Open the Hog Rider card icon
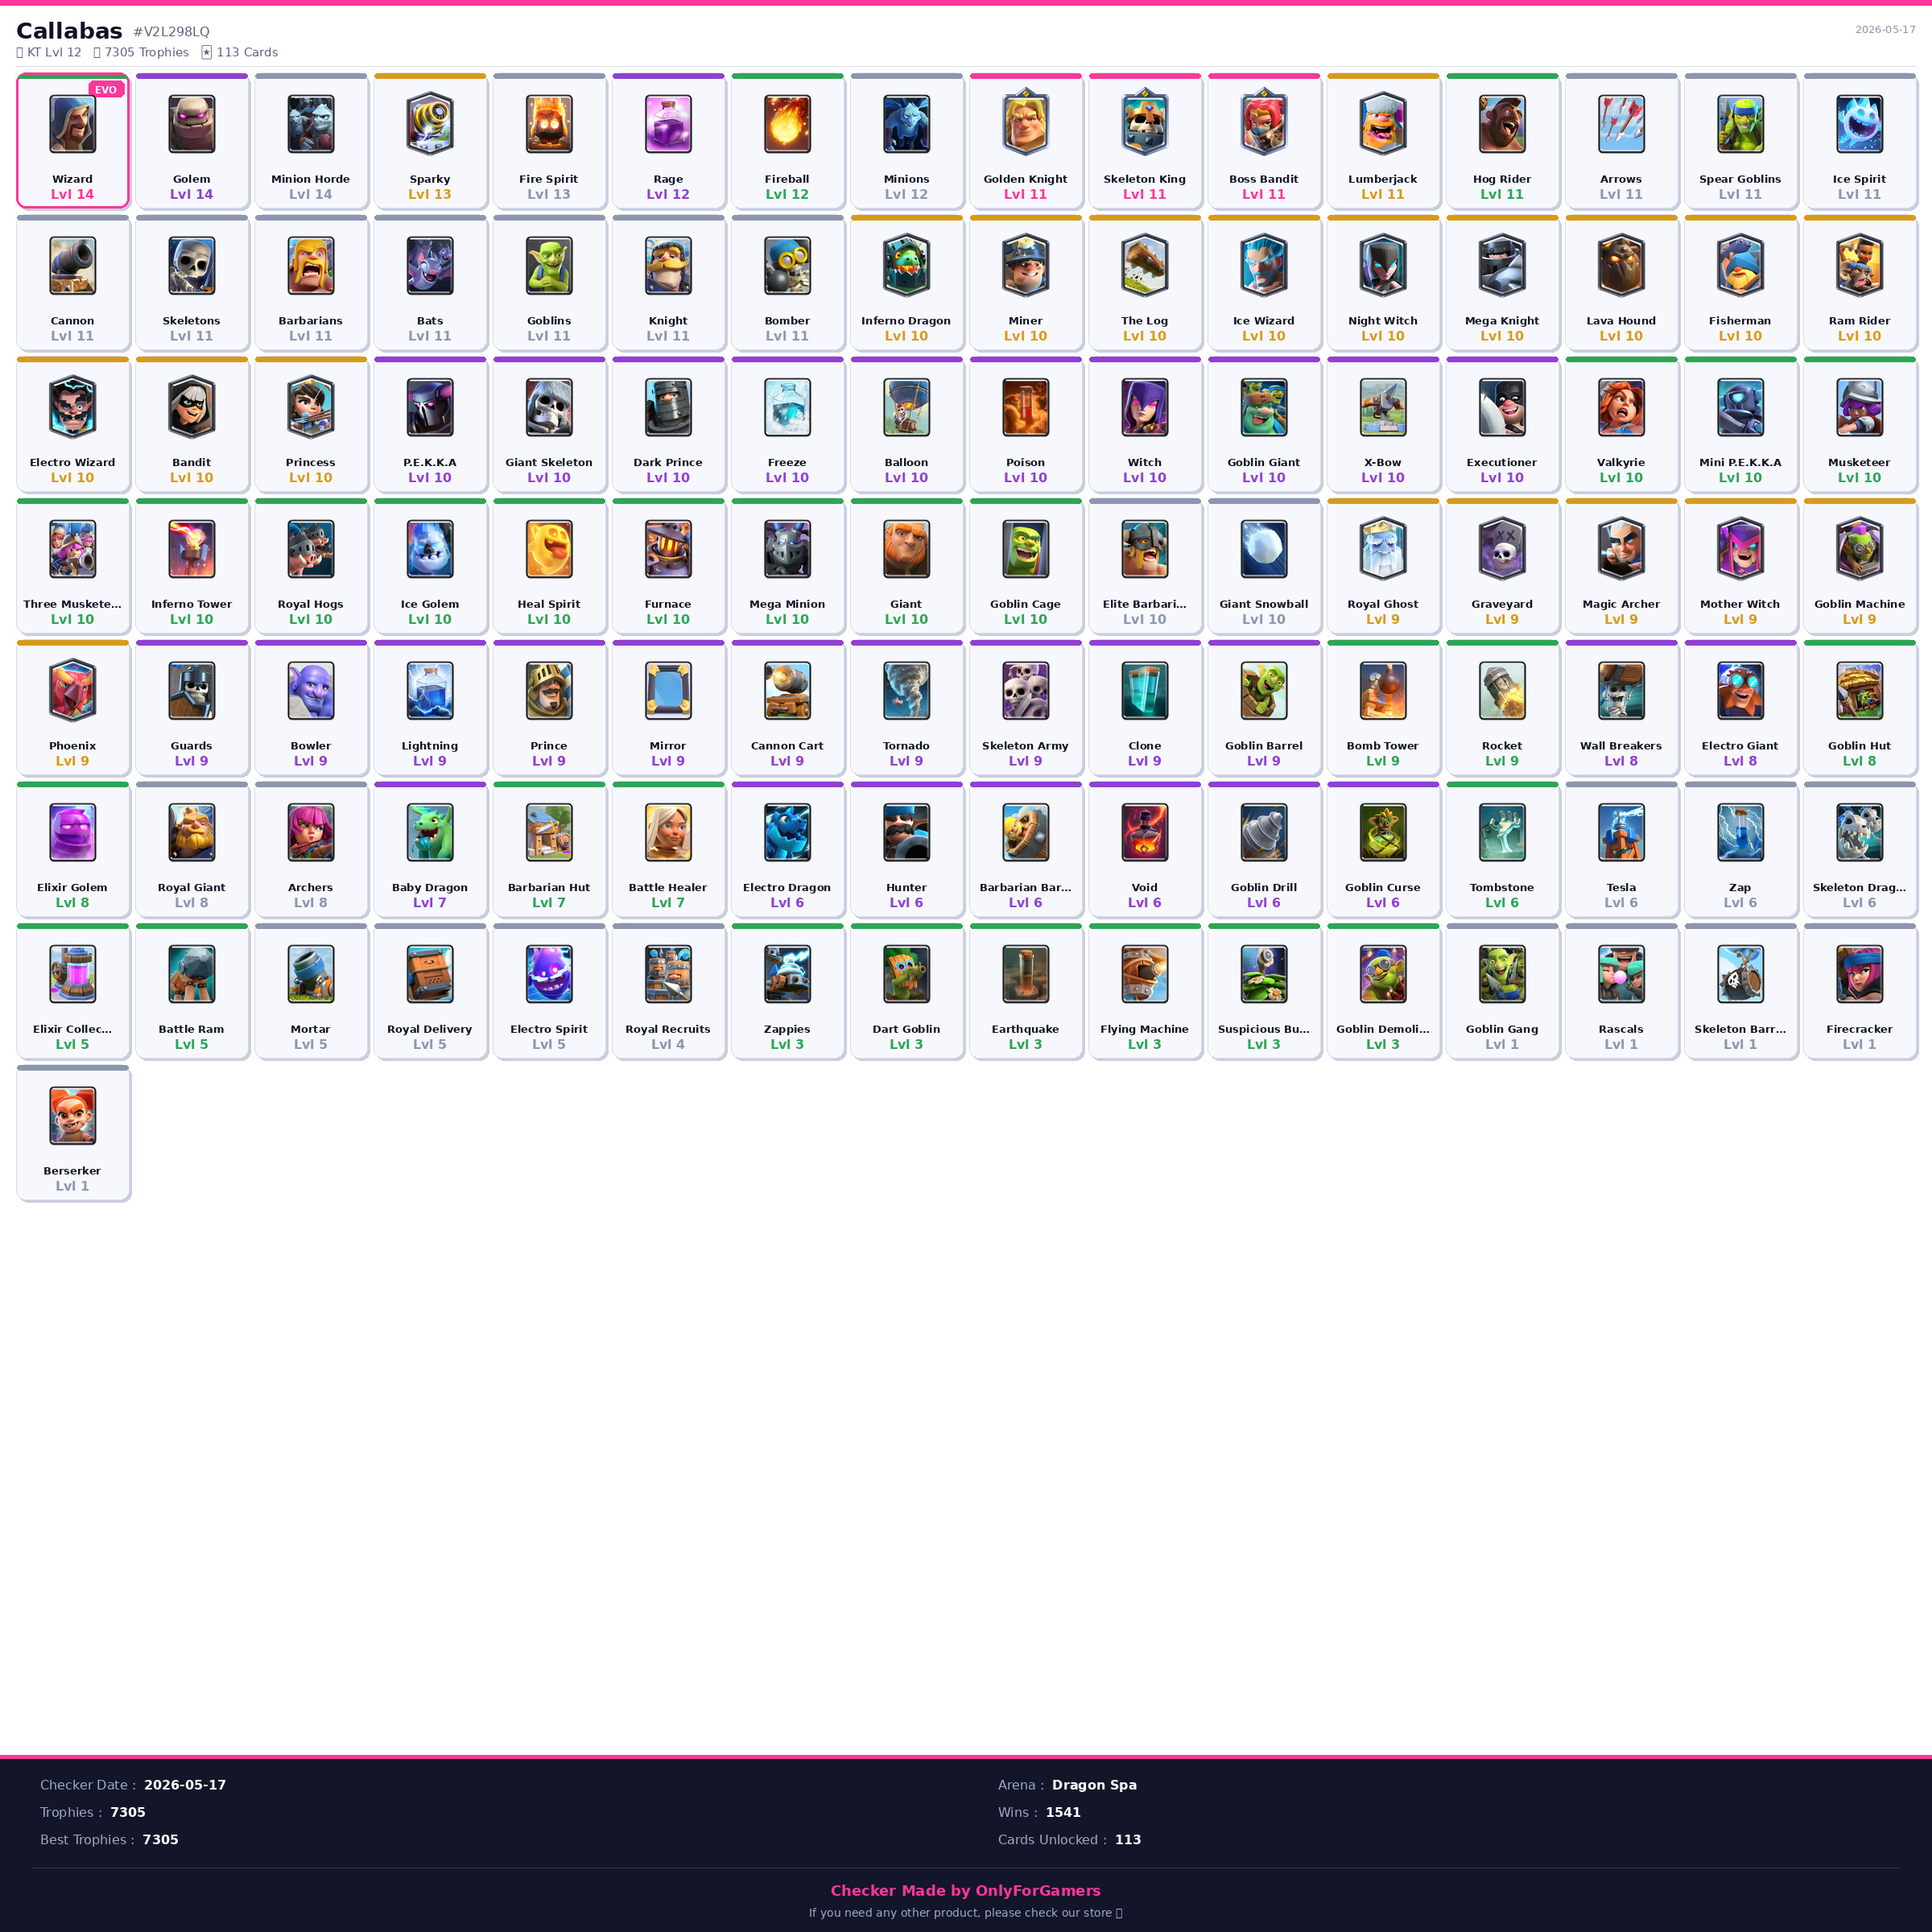 [1502, 124]
